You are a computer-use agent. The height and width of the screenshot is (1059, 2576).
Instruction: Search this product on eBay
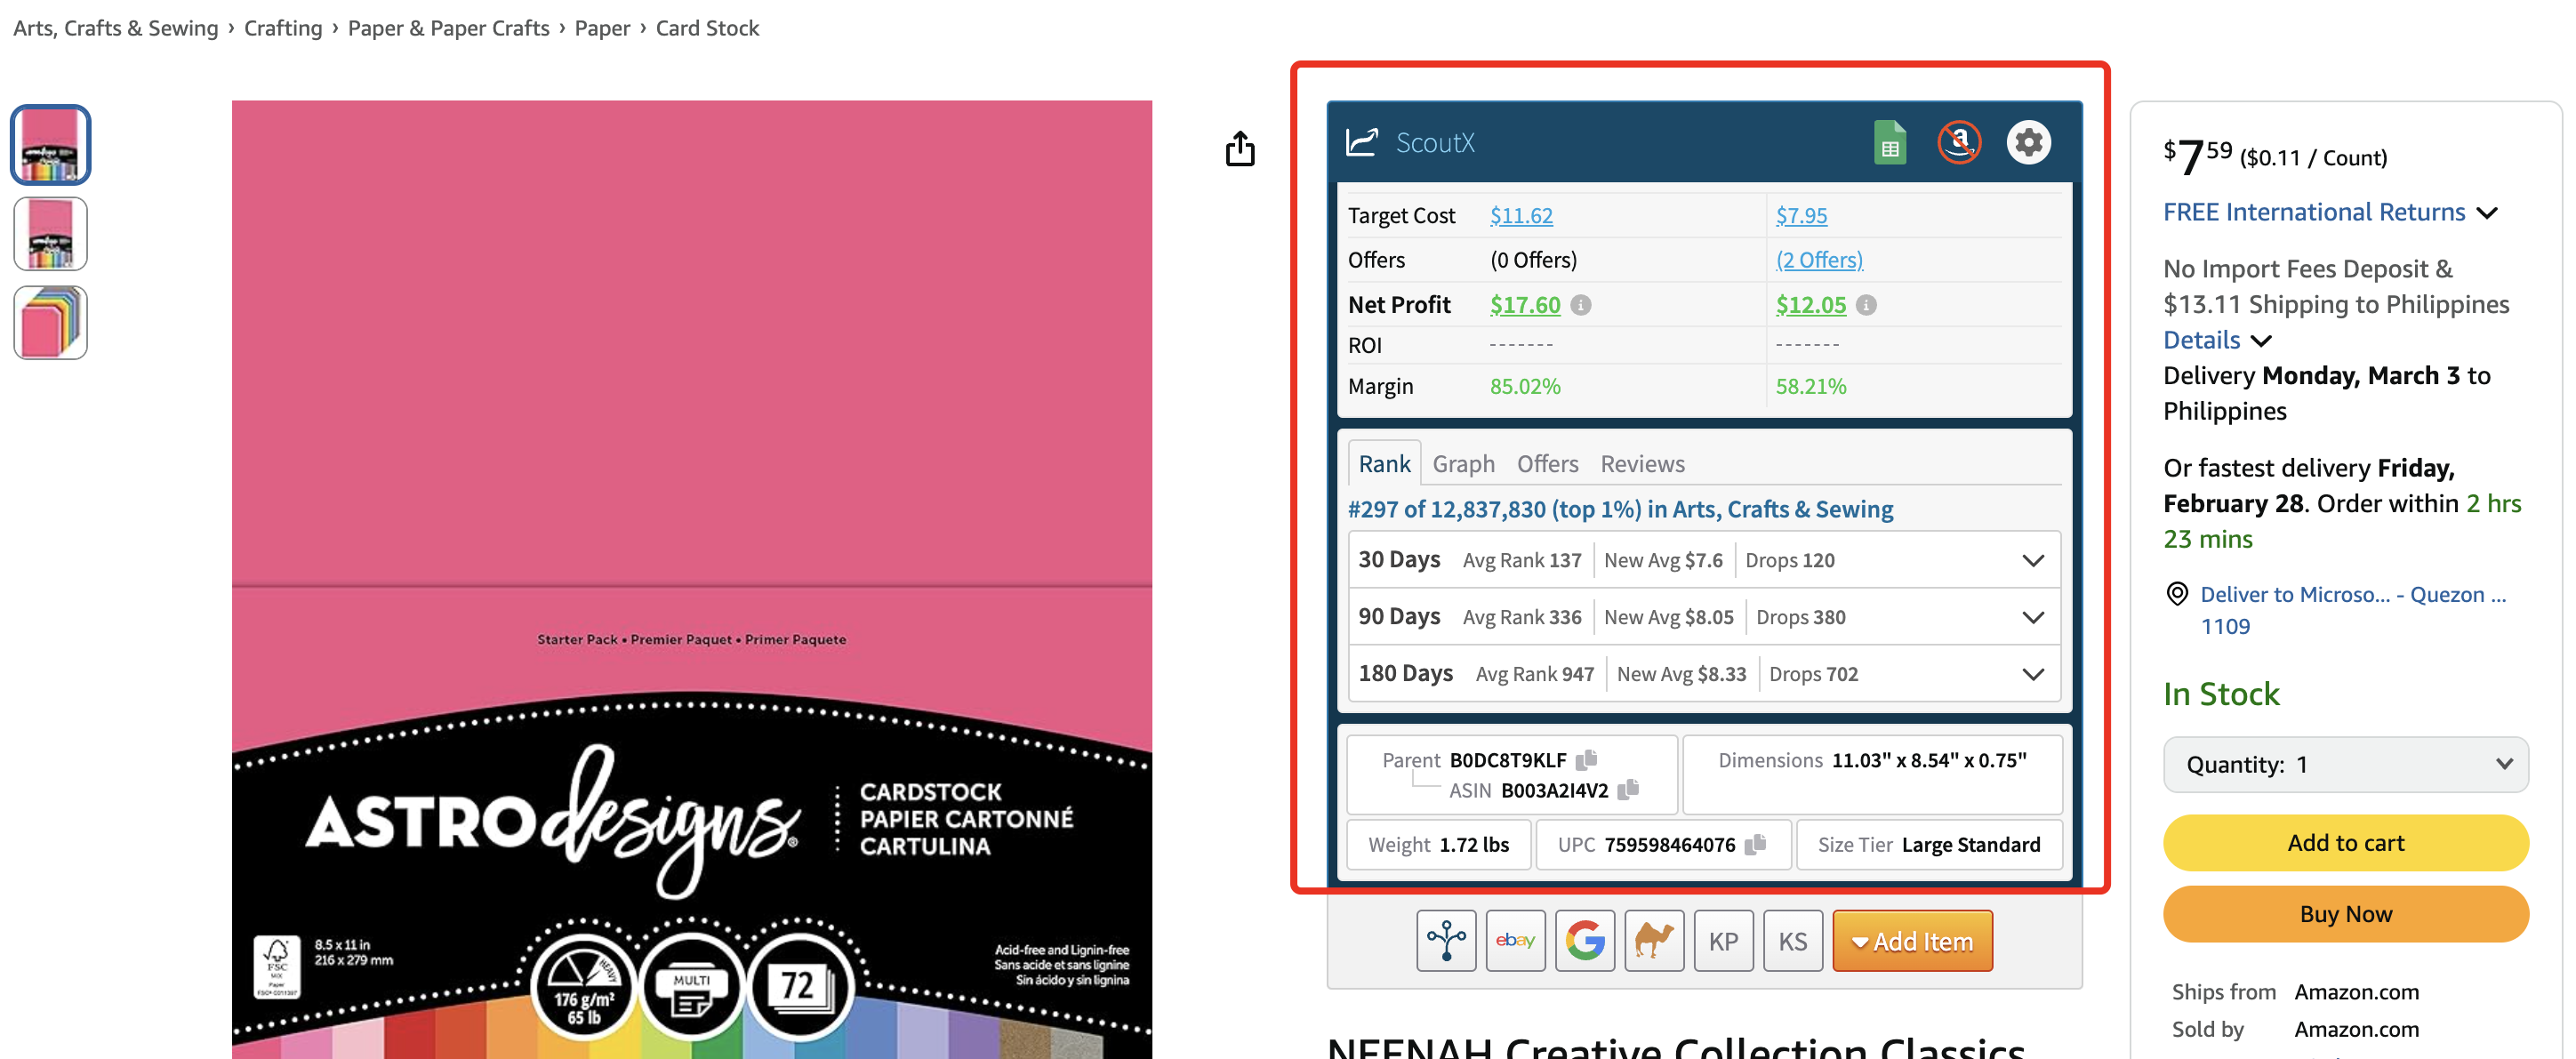(x=1515, y=941)
